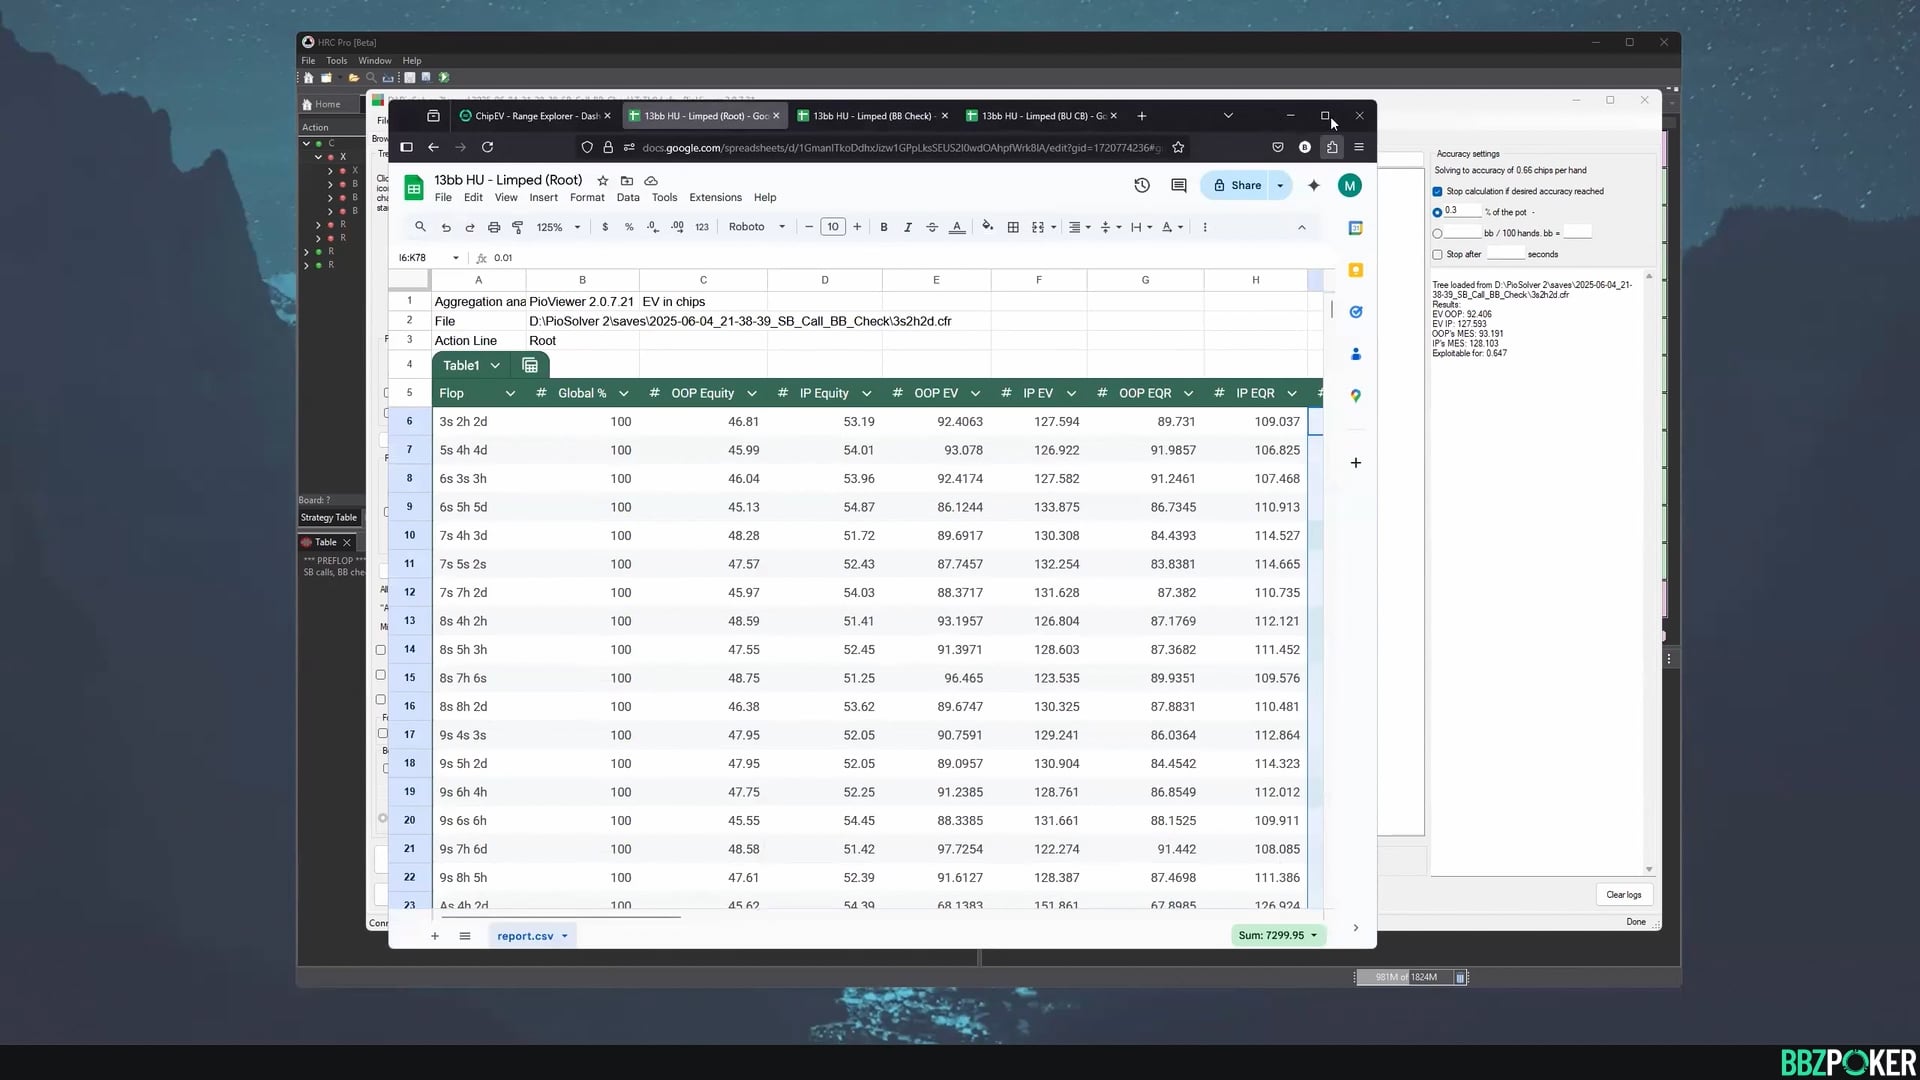Image resolution: width=1920 pixels, height=1080 pixels.
Task: Open the OOP Equity column filter dropdown
Action: pyautogui.click(x=752, y=393)
